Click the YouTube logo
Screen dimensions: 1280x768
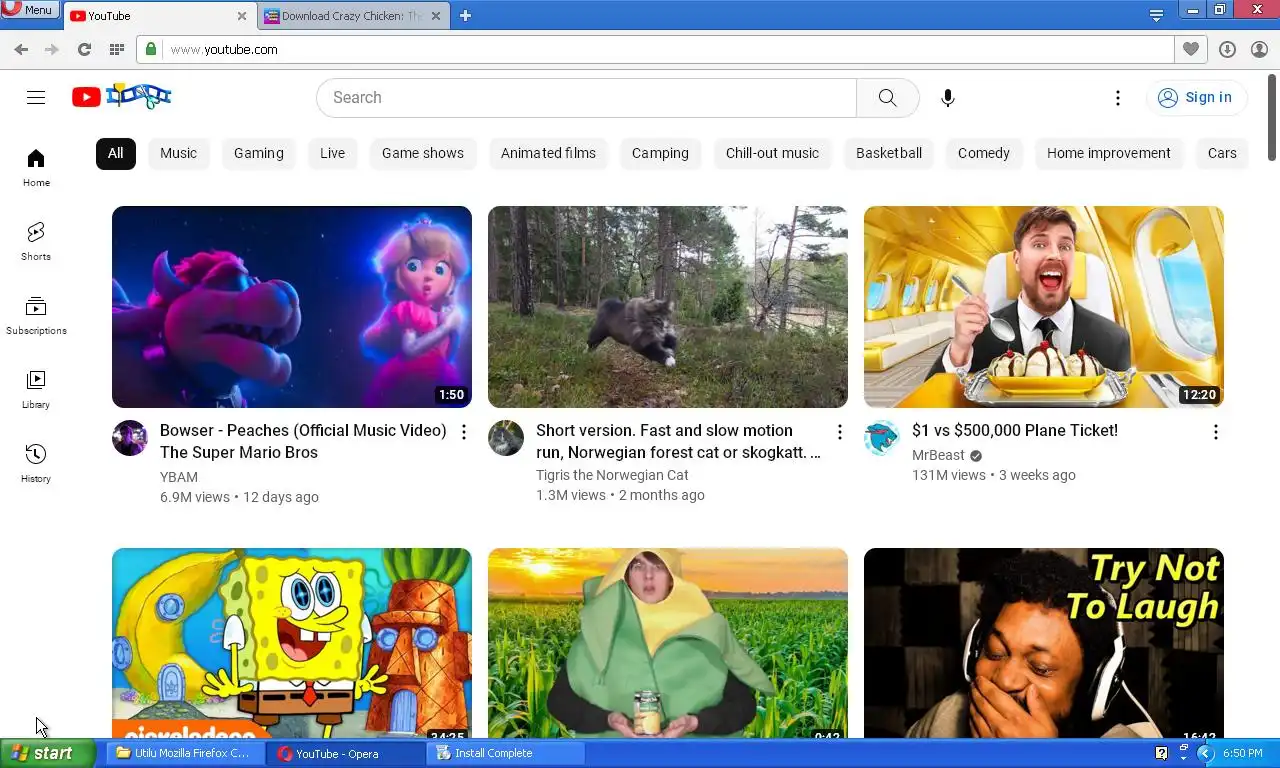coord(122,97)
